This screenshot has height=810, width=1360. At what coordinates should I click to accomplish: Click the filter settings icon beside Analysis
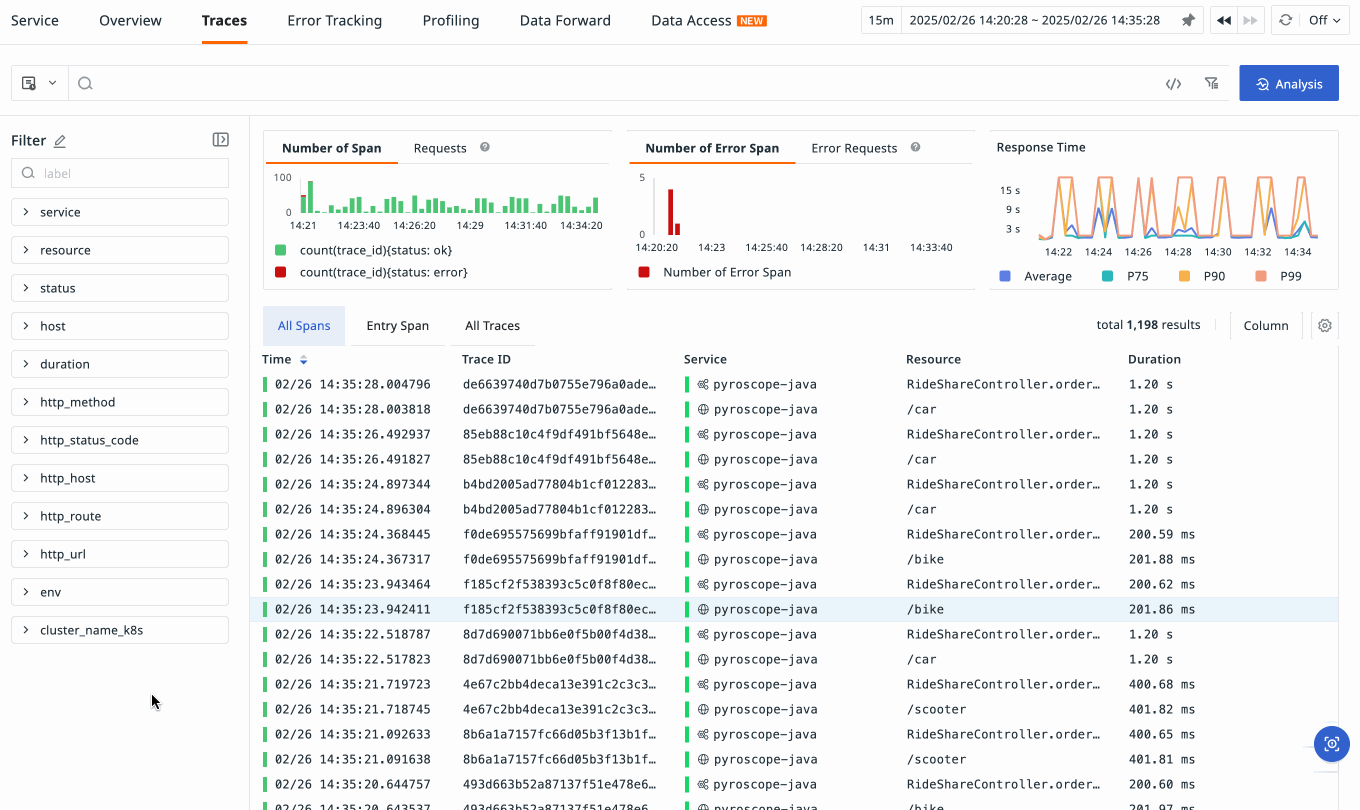1212,84
